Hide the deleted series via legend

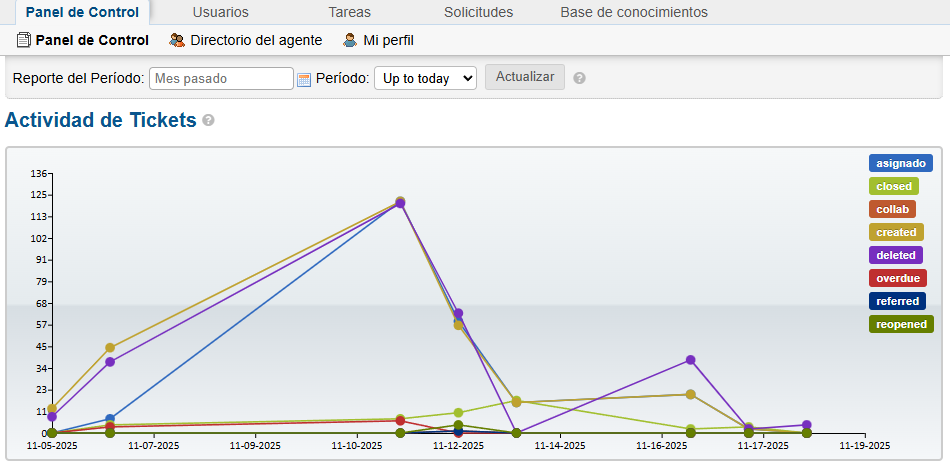pyautogui.click(x=895, y=255)
